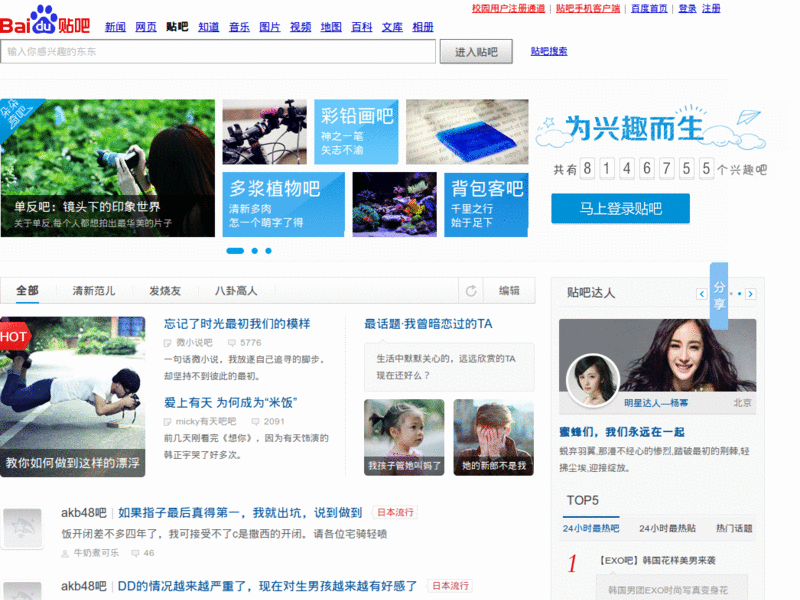
Task: Open the 分享 share ribbon
Action: pyautogui.click(x=719, y=295)
